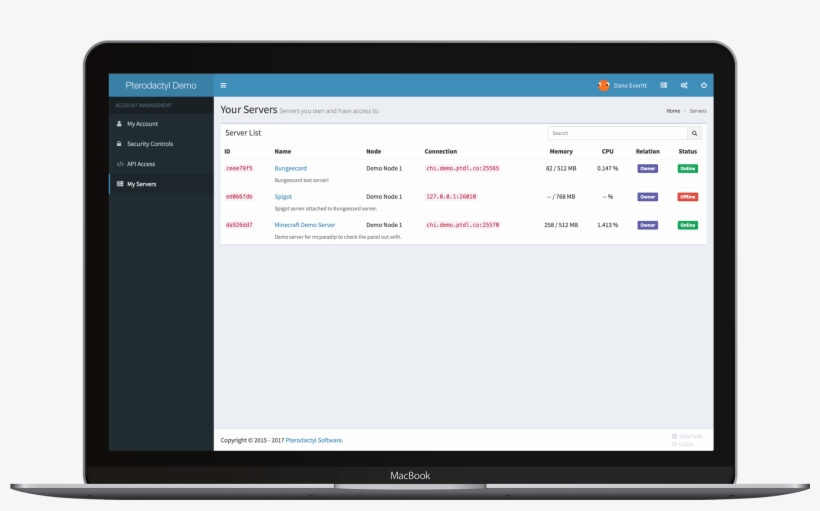Image resolution: width=820 pixels, height=511 pixels.
Task: Open admin settings via the cogs icon
Action: coord(684,85)
